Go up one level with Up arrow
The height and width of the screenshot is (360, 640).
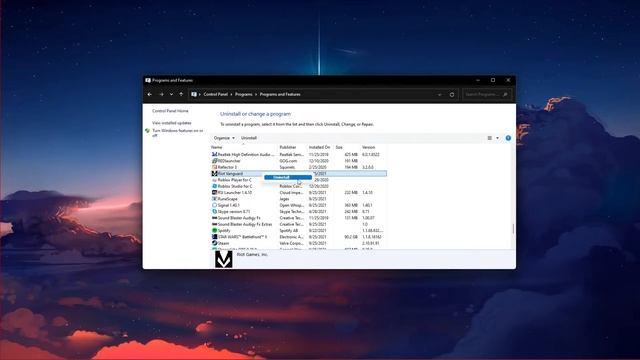click(x=181, y=94)
